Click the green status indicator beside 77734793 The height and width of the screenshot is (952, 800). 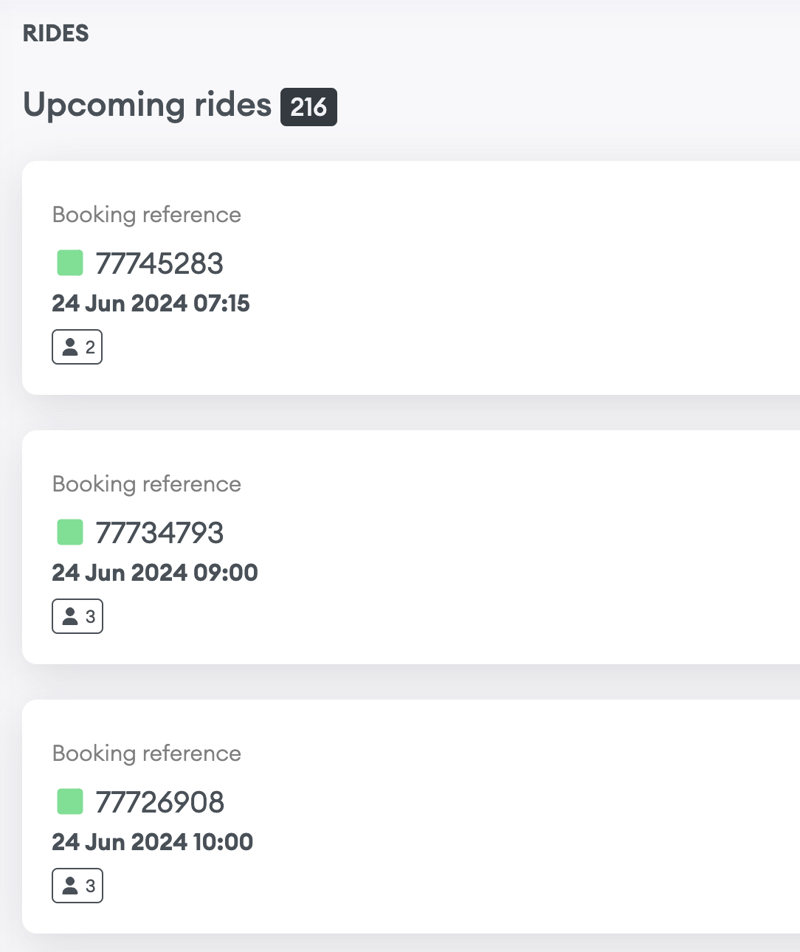[70, 532]
